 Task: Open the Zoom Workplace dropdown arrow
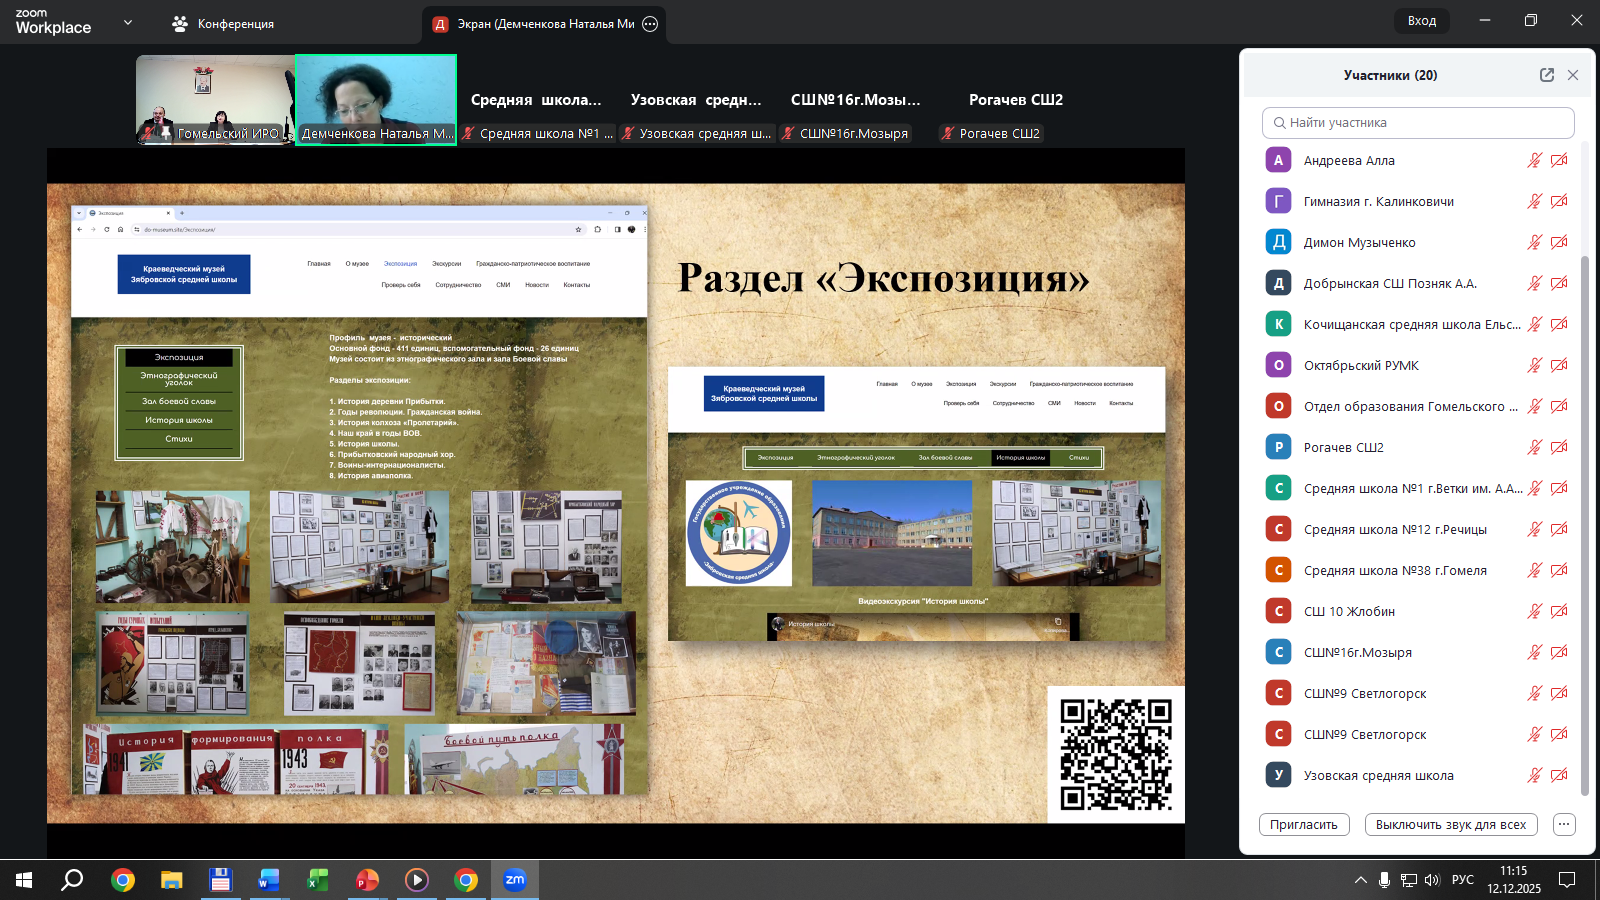(x=128, y=22)
